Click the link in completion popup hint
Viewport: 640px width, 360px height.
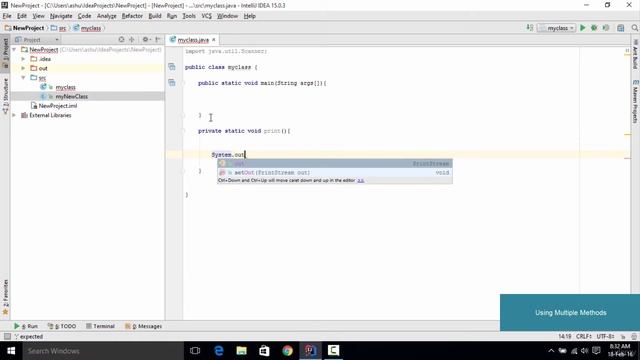tap(361, 180)
